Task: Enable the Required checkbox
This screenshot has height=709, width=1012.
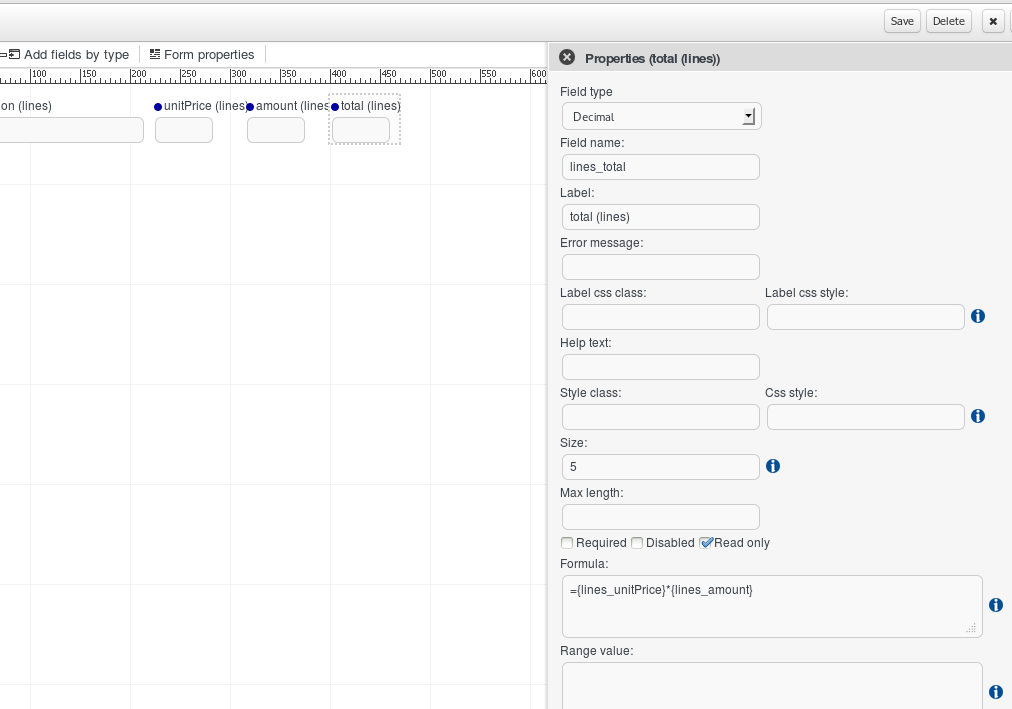Action: pyautogui.click(x=567, y=542)
